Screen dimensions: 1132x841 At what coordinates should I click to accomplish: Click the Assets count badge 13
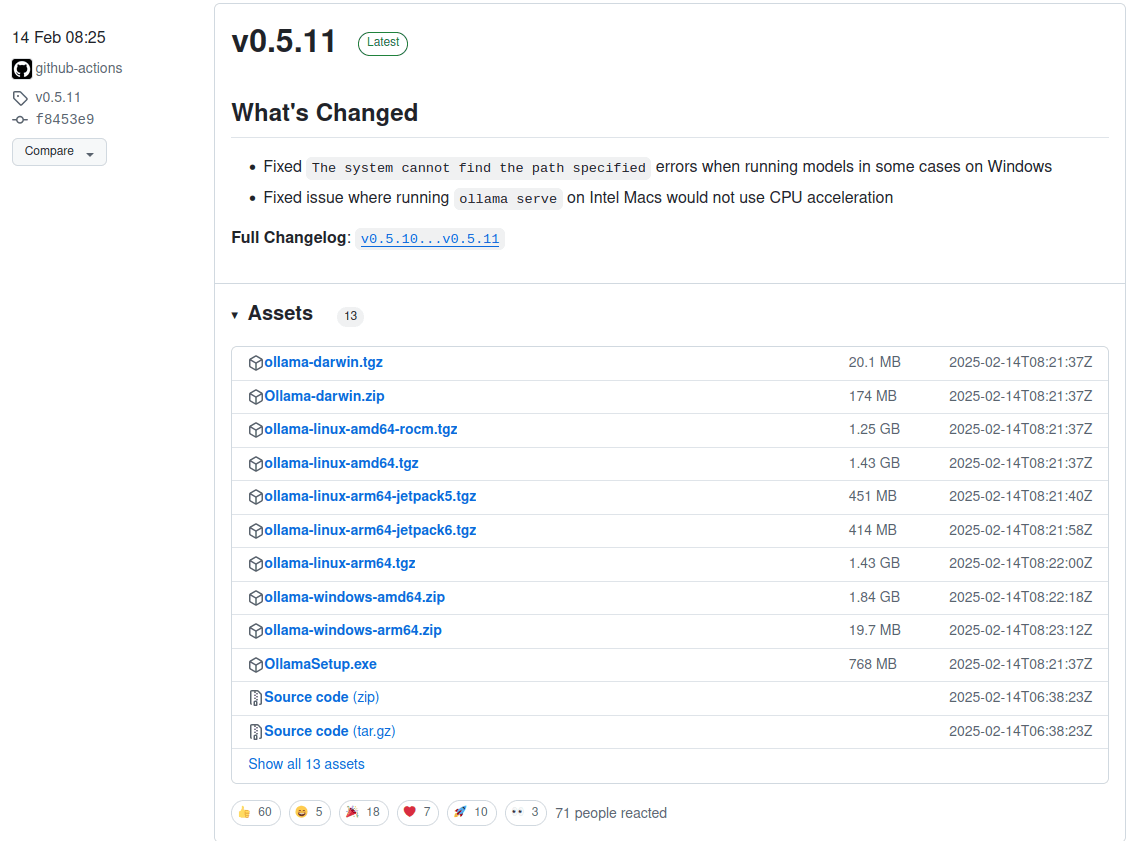[x=350, y=316]
